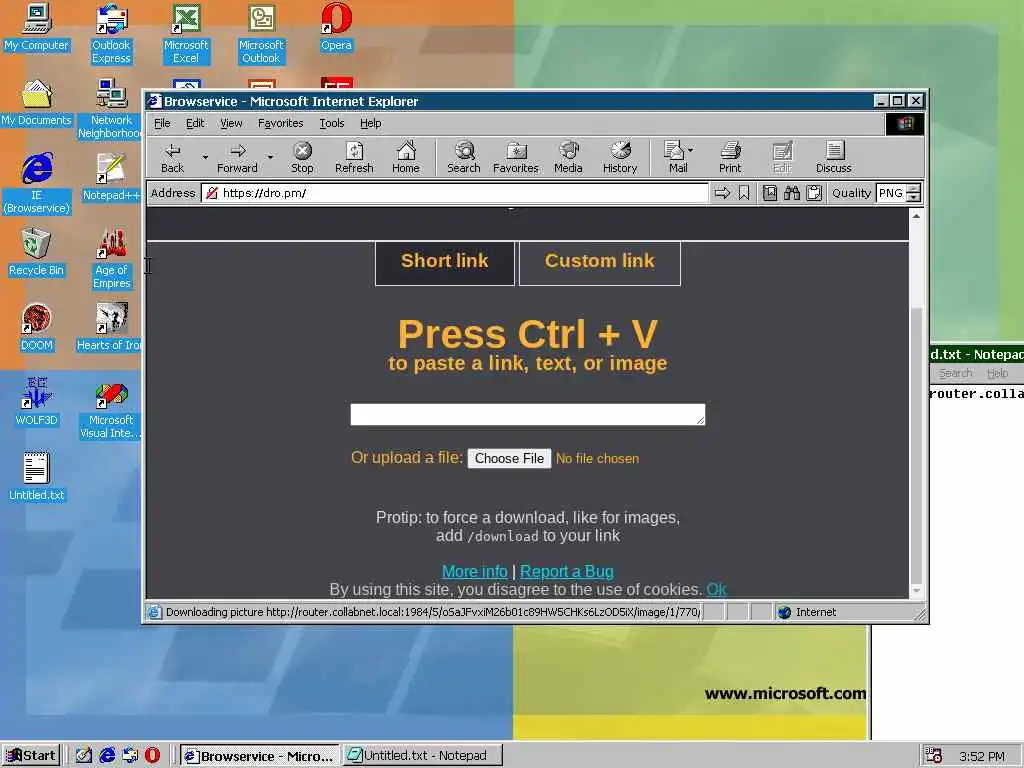
Task: Click the Browservice taskbar button
Action: (x=259, y=755)
